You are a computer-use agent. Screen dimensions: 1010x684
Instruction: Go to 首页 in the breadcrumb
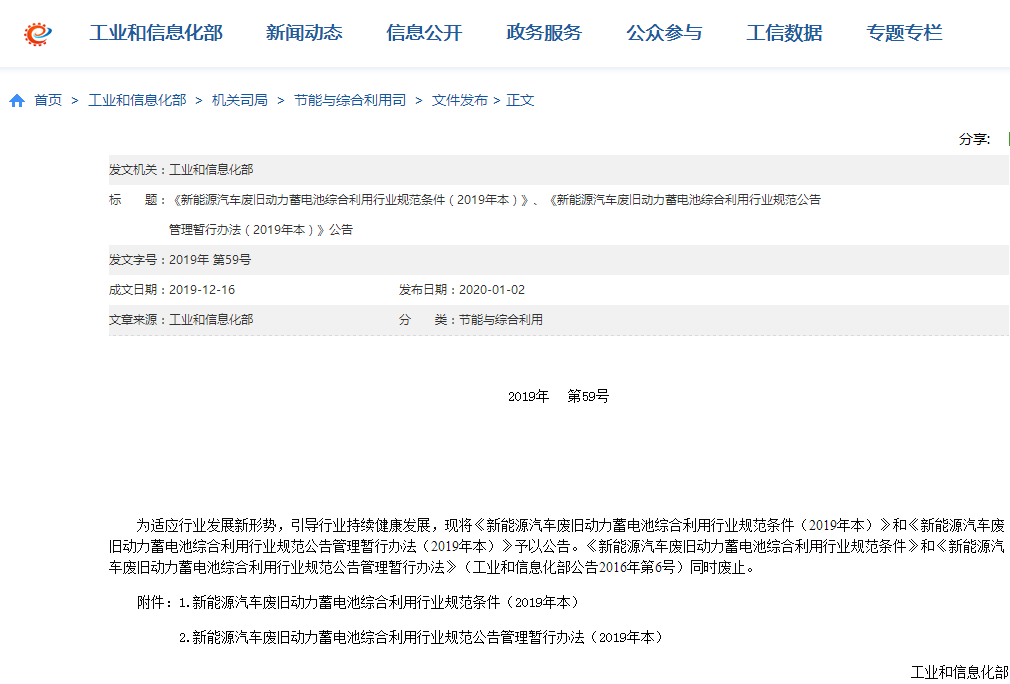tap(48, 100)
